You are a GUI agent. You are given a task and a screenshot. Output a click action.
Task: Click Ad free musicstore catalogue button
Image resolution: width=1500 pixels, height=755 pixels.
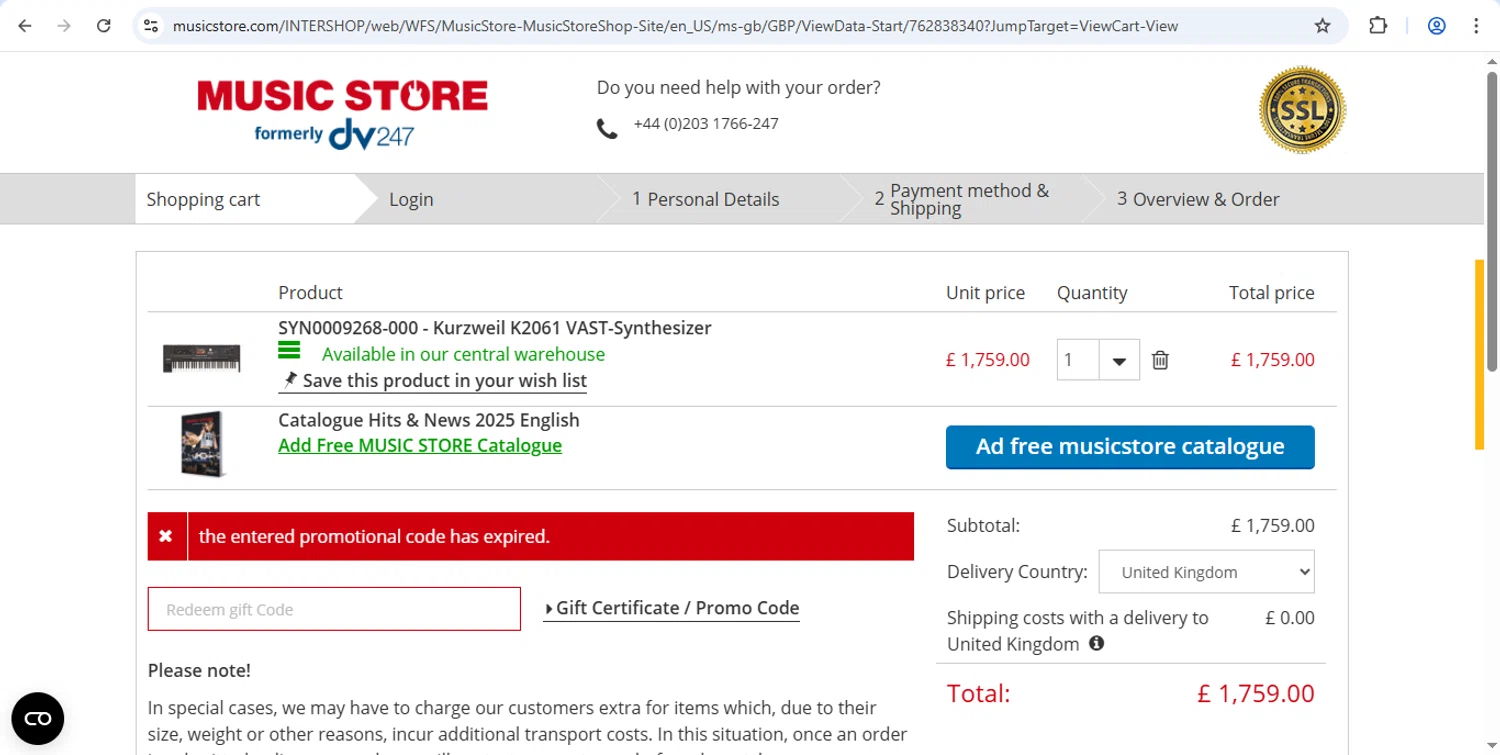click(x=1130, y=447)
